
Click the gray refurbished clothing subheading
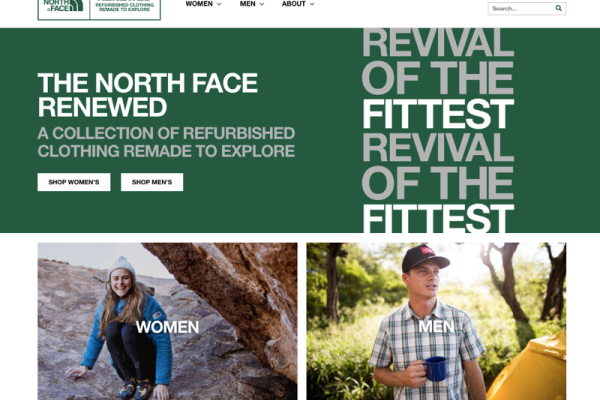pyautogui.click(x=166, y=142)
